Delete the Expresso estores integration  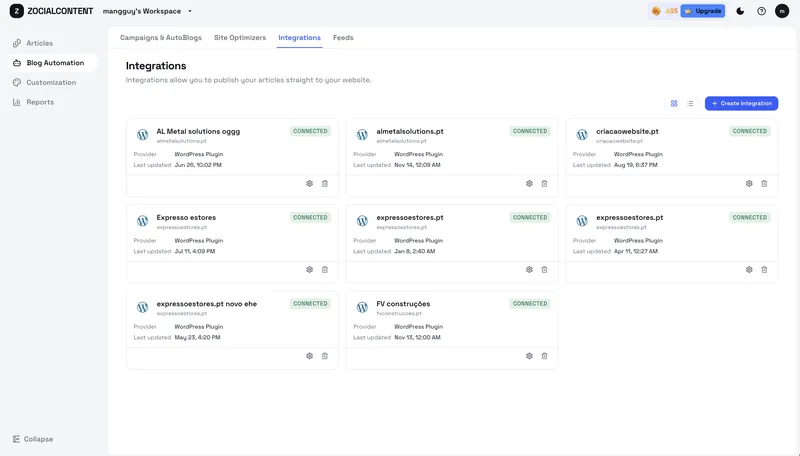point(324,270)
